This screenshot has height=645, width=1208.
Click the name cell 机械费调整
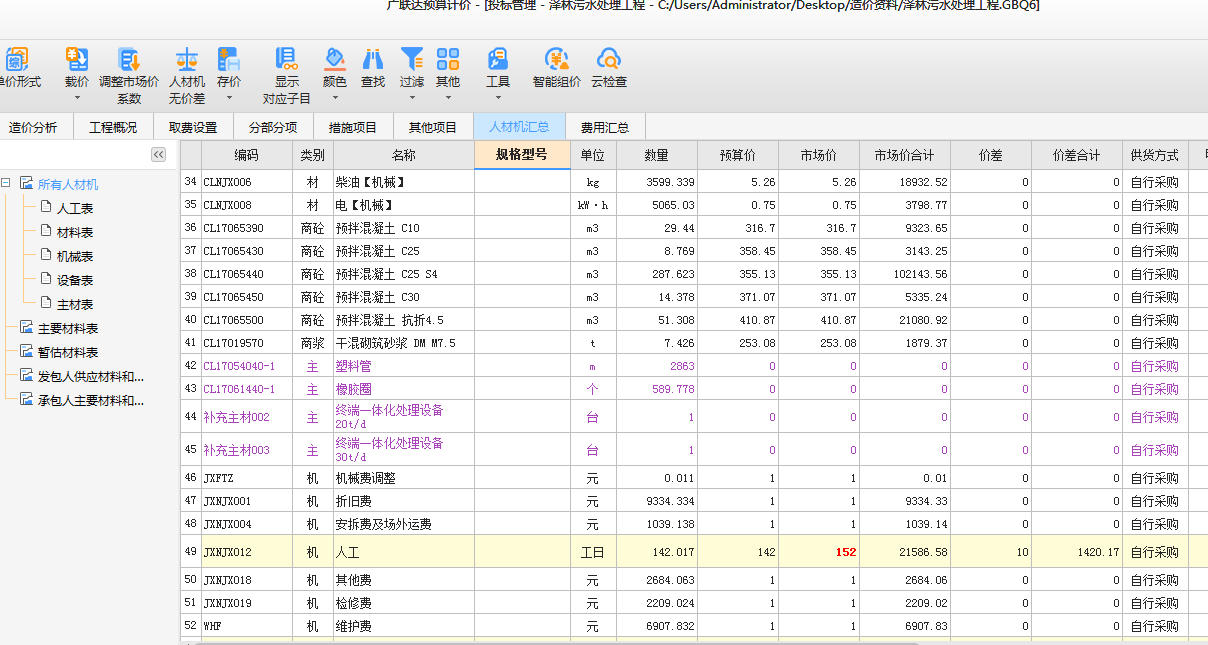pos(404,478)
